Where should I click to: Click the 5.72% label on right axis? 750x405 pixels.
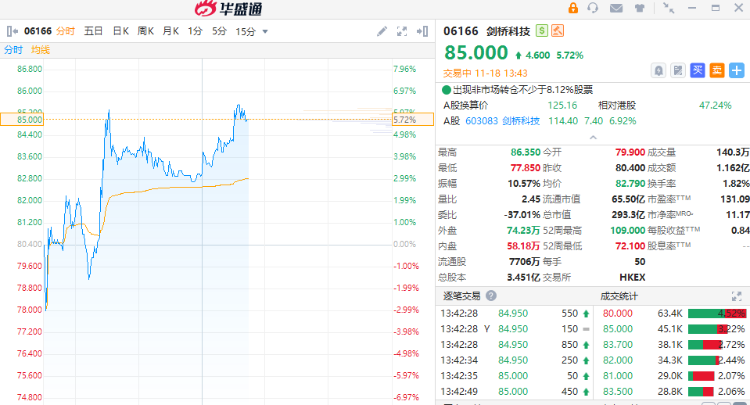coord(413,120)
